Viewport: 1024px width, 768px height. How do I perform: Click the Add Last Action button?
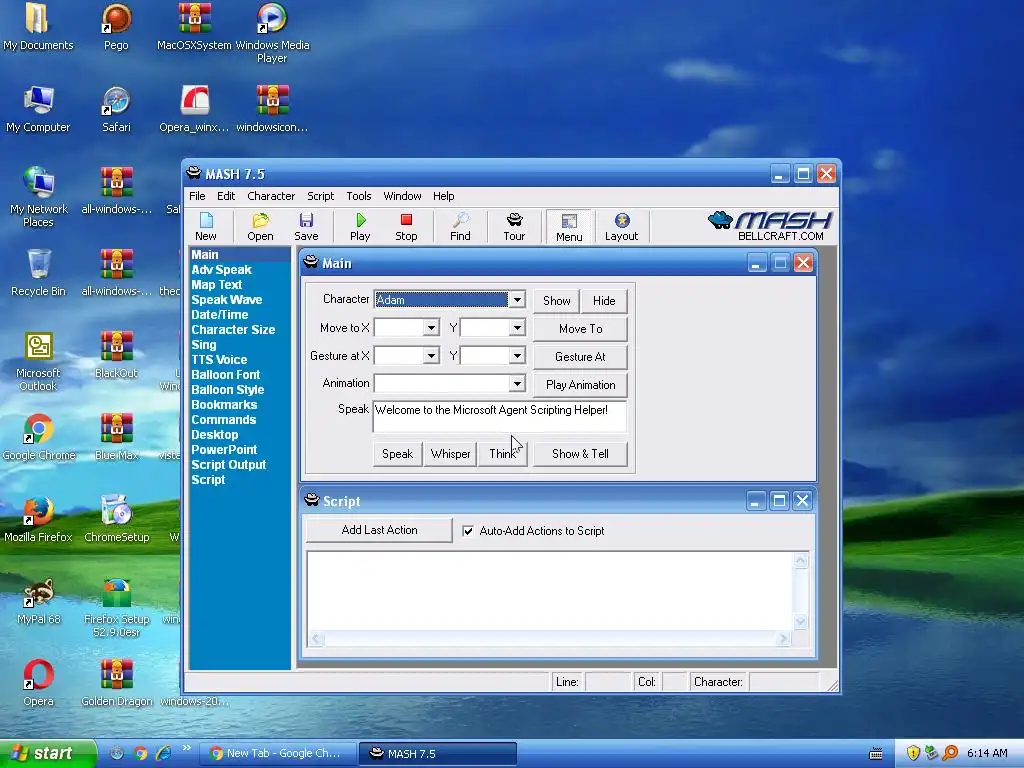(379, 530)
